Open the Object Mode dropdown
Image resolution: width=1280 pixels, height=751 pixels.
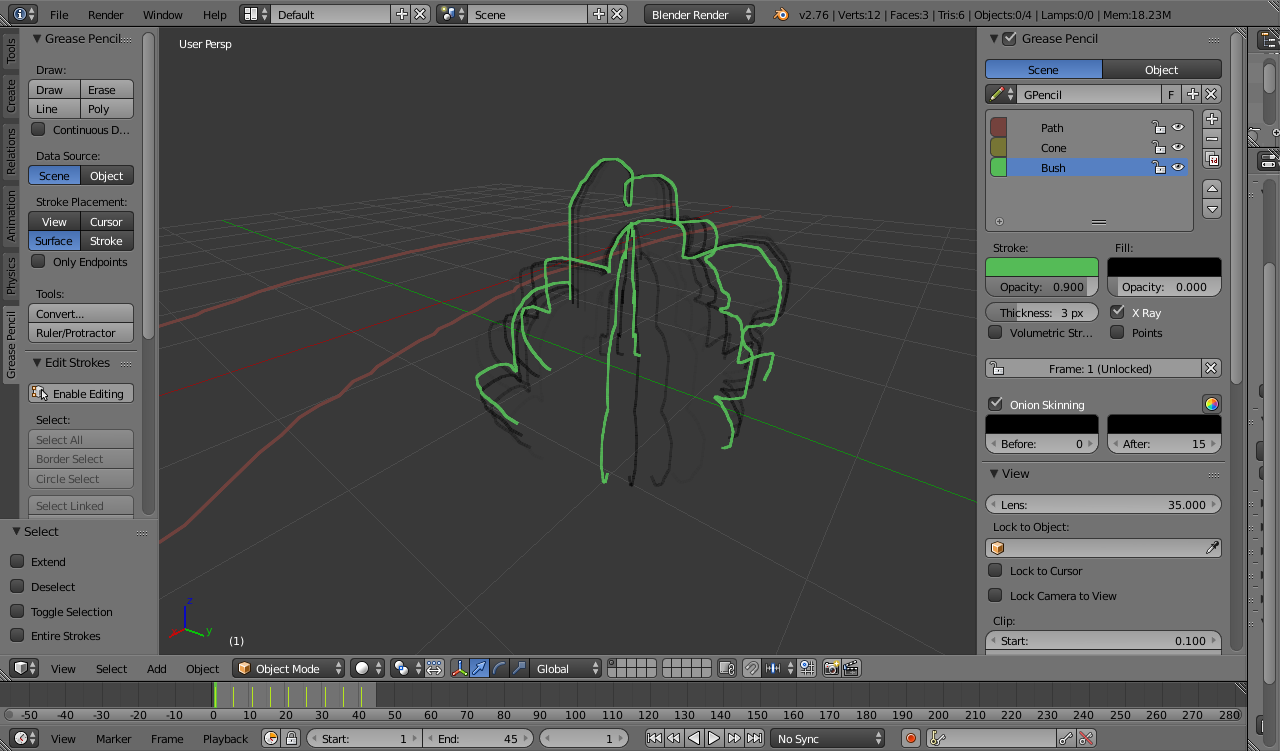[x=289, y=668]
